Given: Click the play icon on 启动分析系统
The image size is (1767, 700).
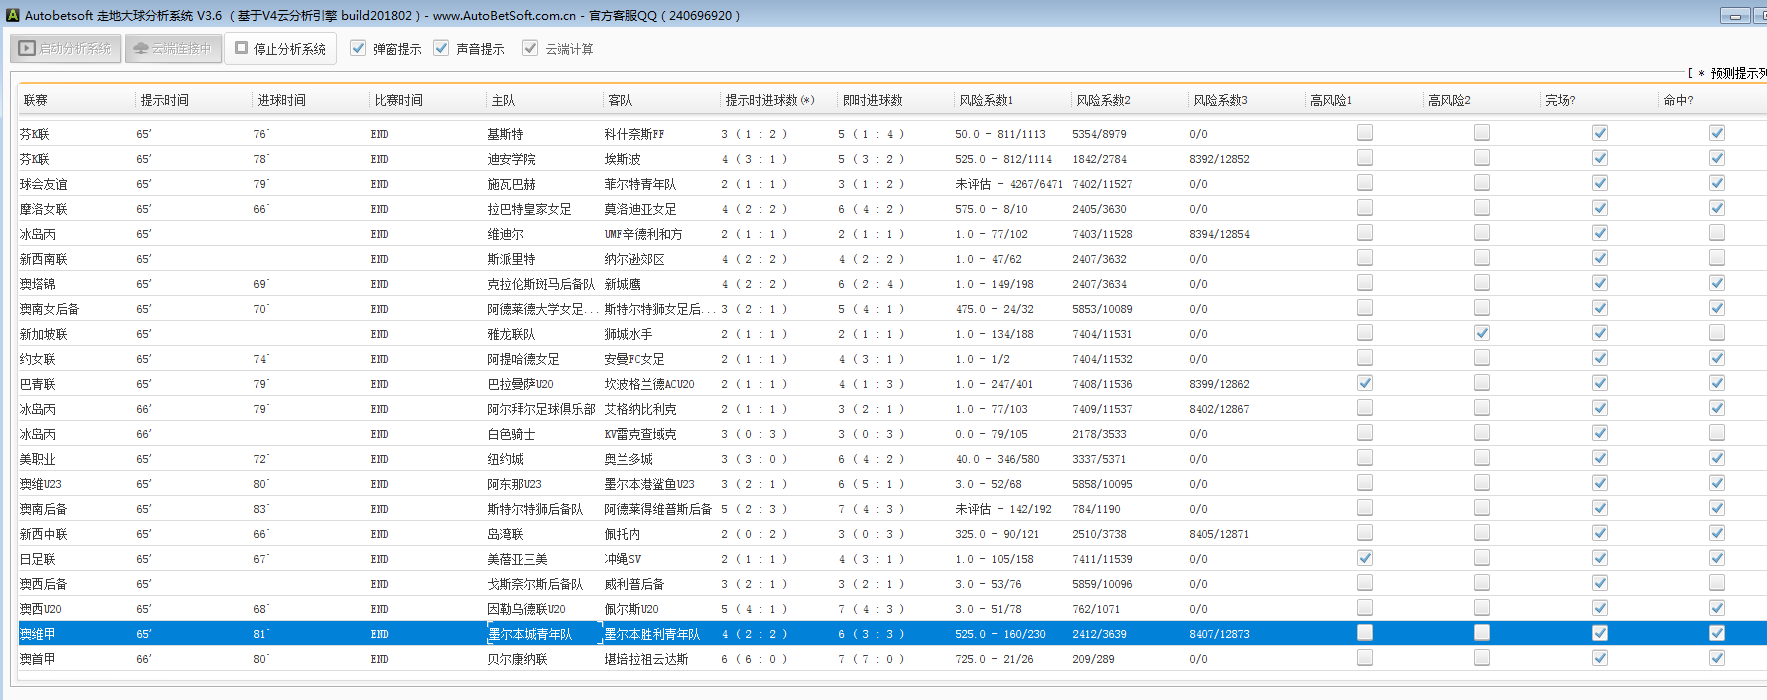Looking at the screenshot, I should pos(27,48).
